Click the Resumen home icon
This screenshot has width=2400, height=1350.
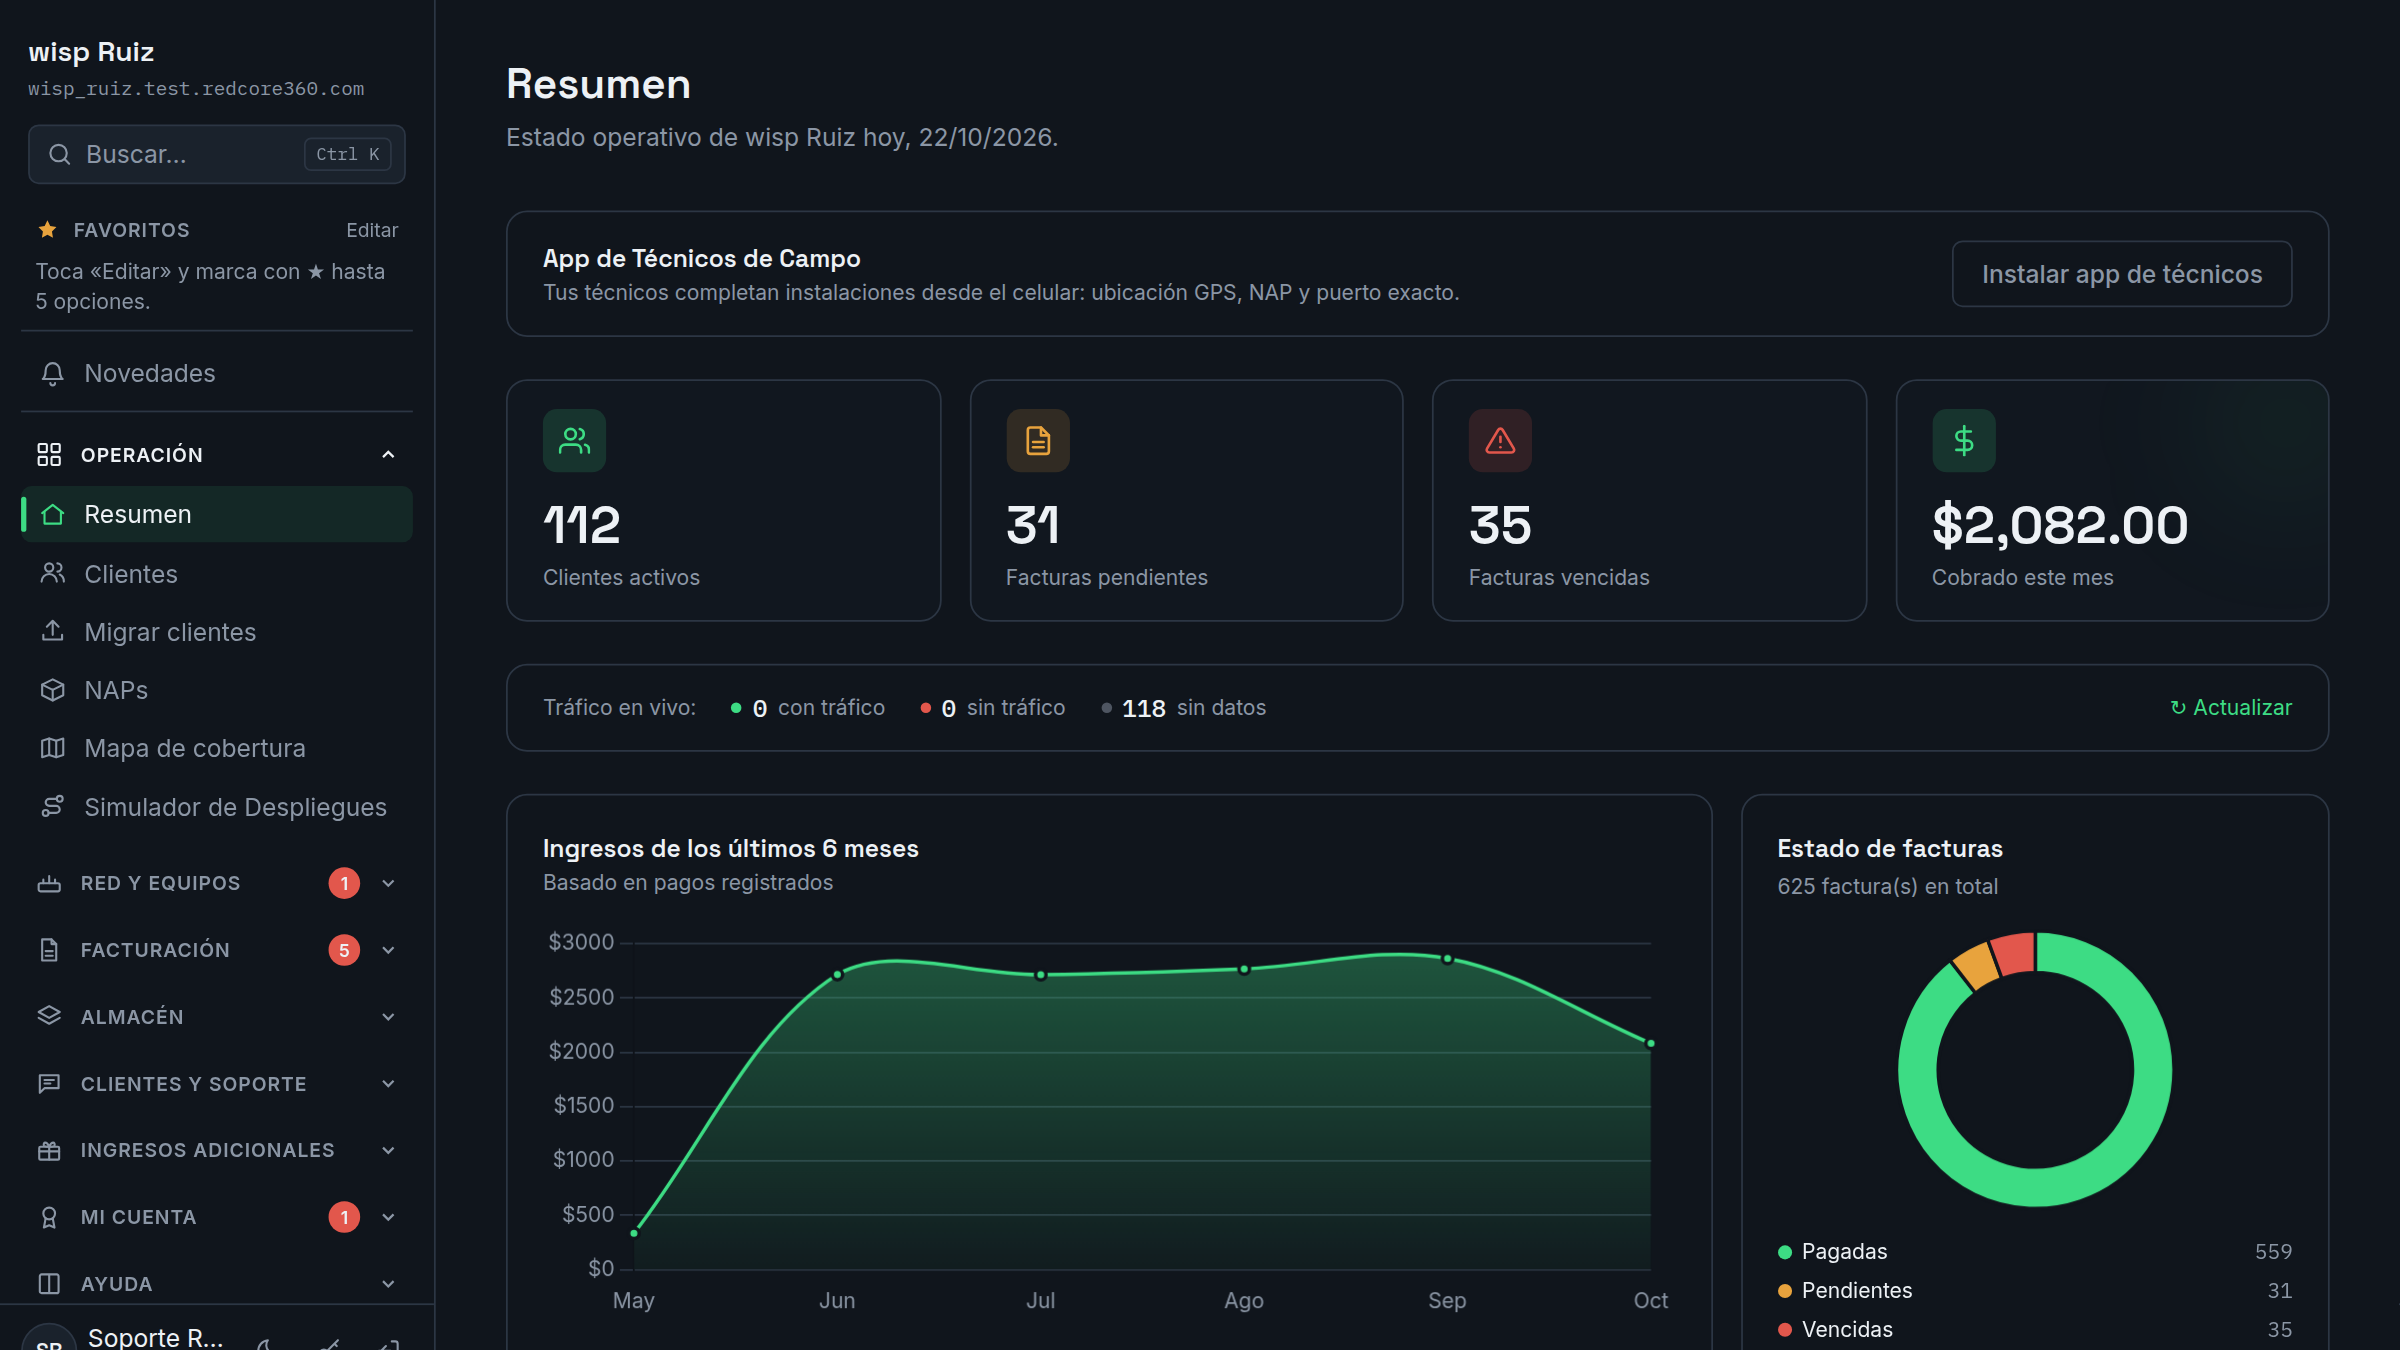[x=52, y=514]
